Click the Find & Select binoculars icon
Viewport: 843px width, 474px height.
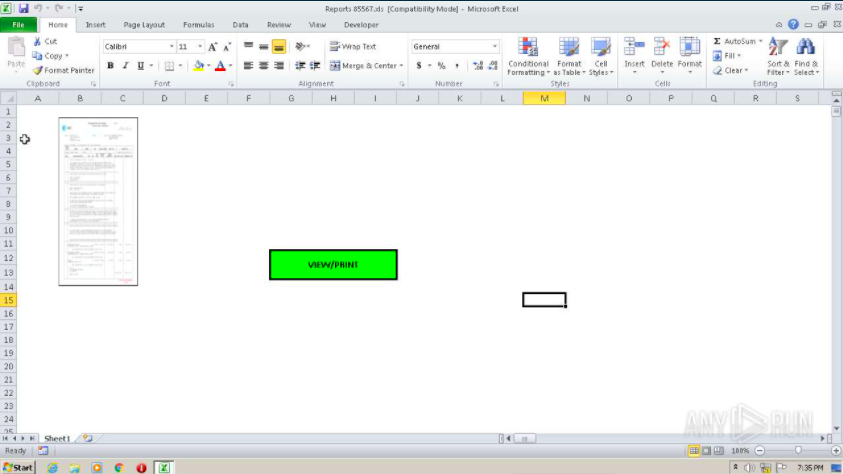coord(806,57)
